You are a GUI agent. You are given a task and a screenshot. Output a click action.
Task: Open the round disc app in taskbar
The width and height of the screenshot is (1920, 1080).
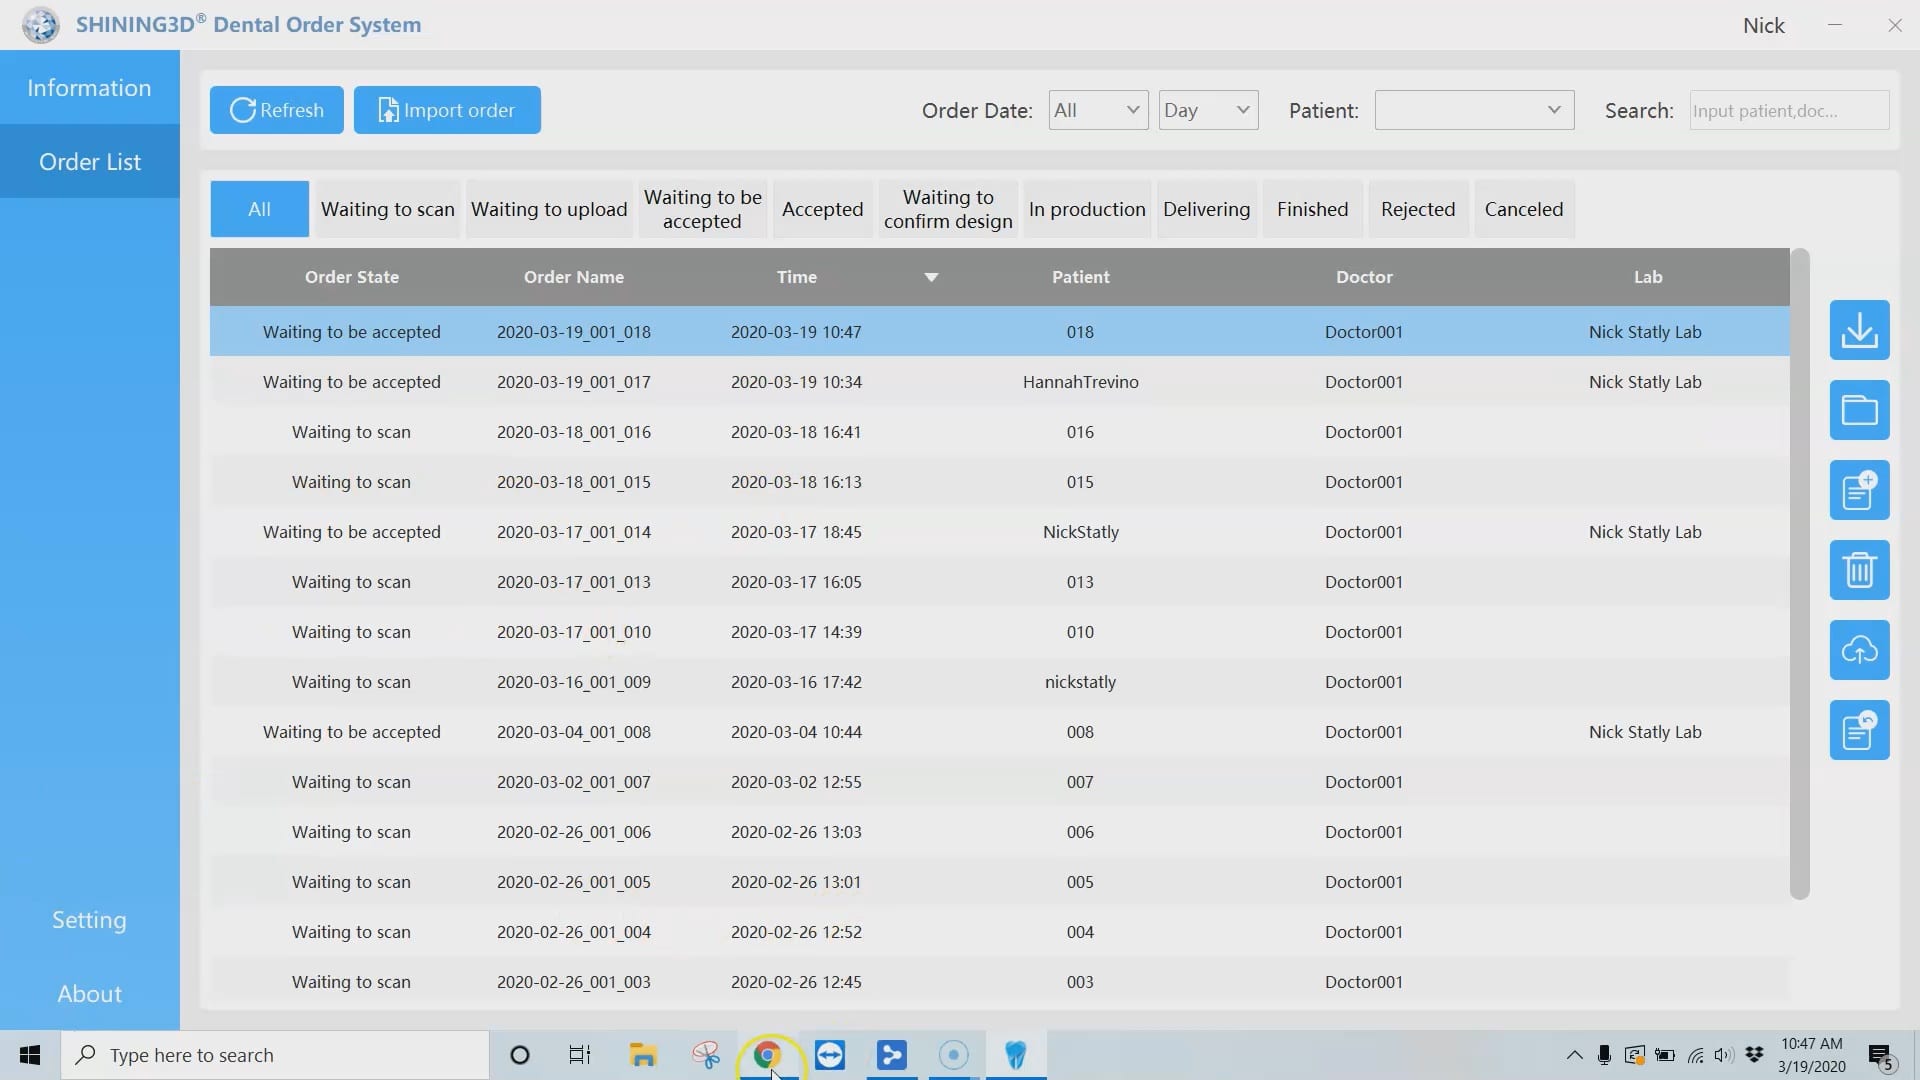(x=954, y=1055)
